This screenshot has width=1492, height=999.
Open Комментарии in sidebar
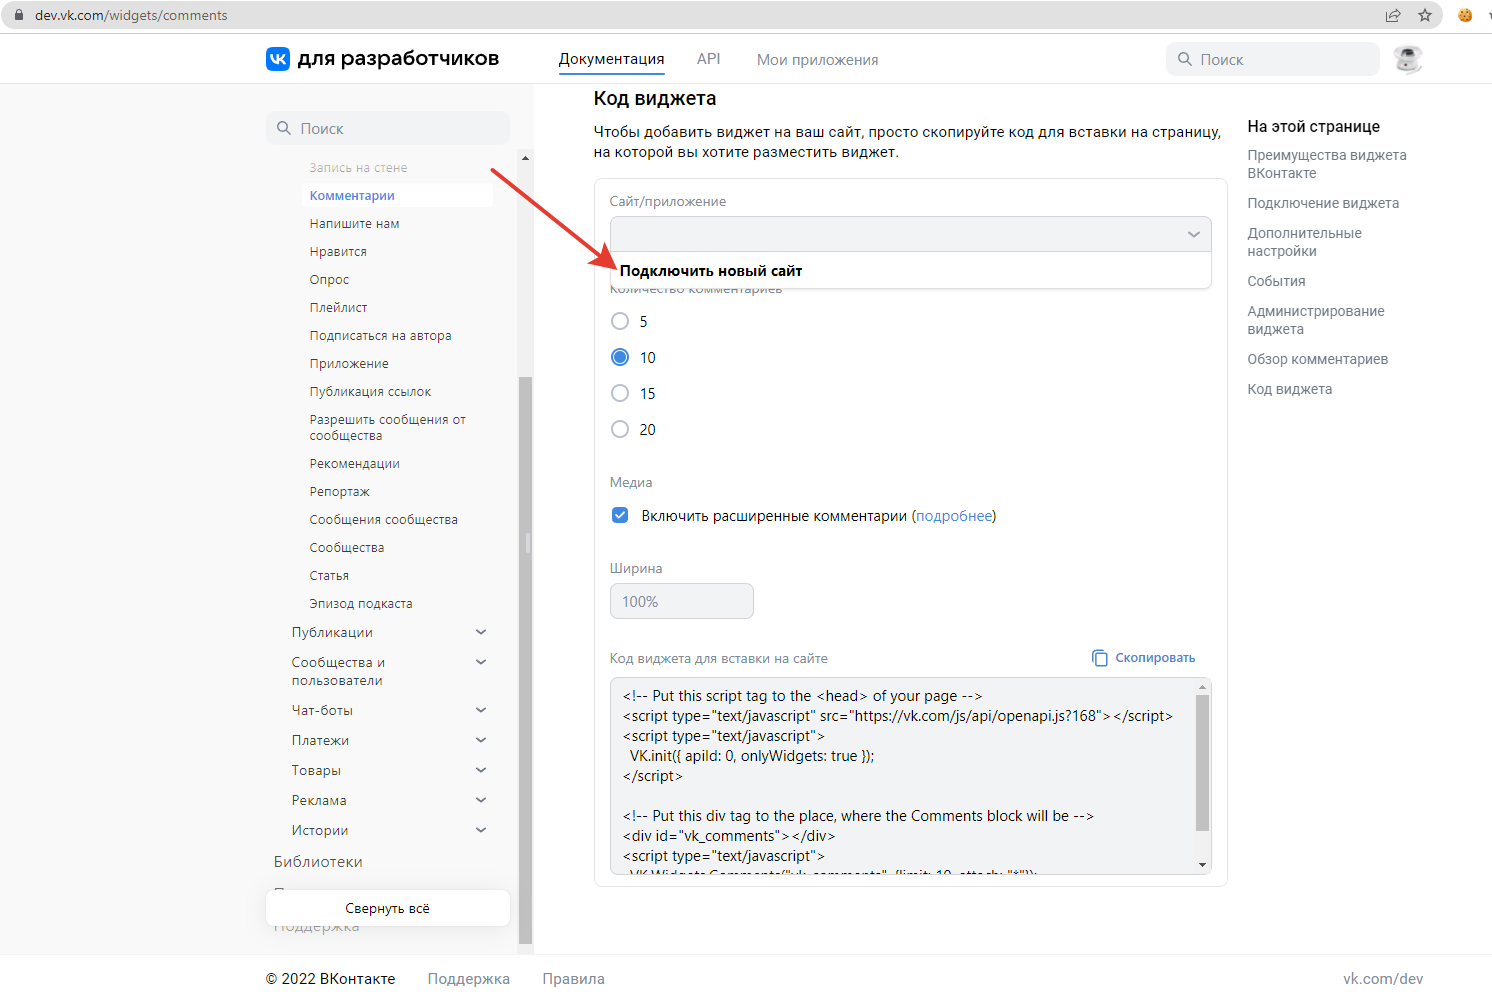[x=398, y=196]
